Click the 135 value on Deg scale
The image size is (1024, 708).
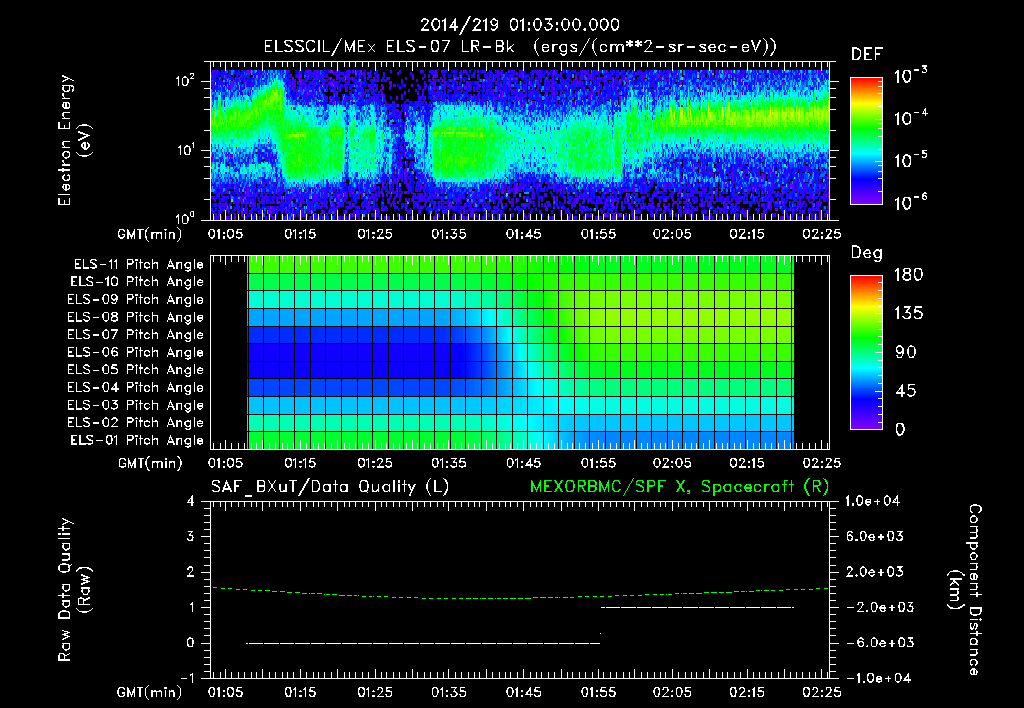coord(908,314)
